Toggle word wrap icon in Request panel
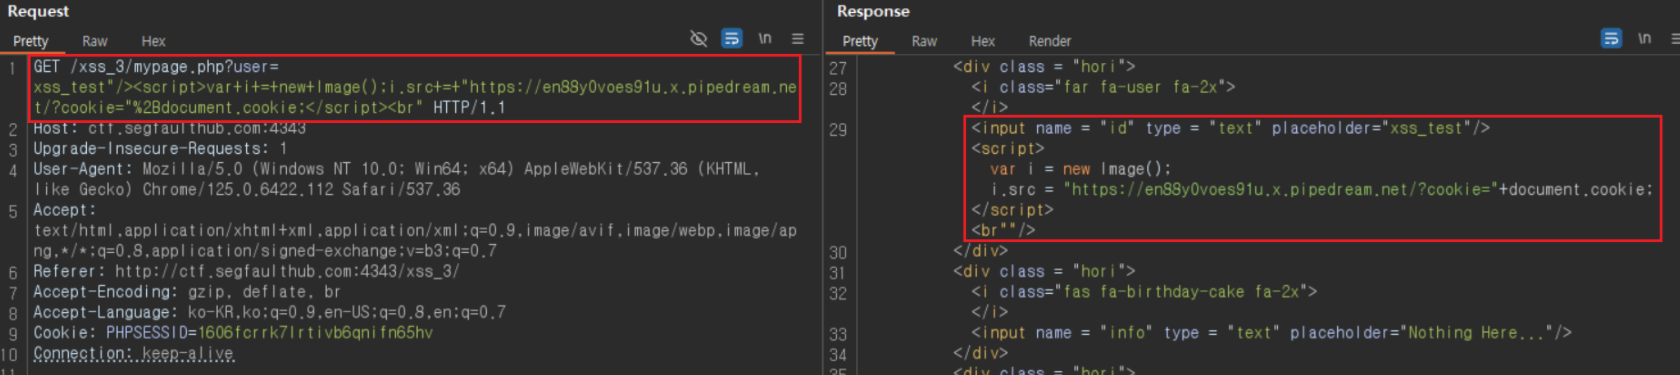1680x375 pixels. tap(732, 39)
